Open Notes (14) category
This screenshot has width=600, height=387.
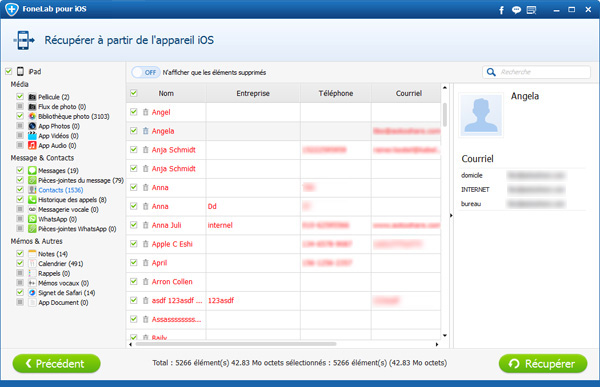coord(53,254)
